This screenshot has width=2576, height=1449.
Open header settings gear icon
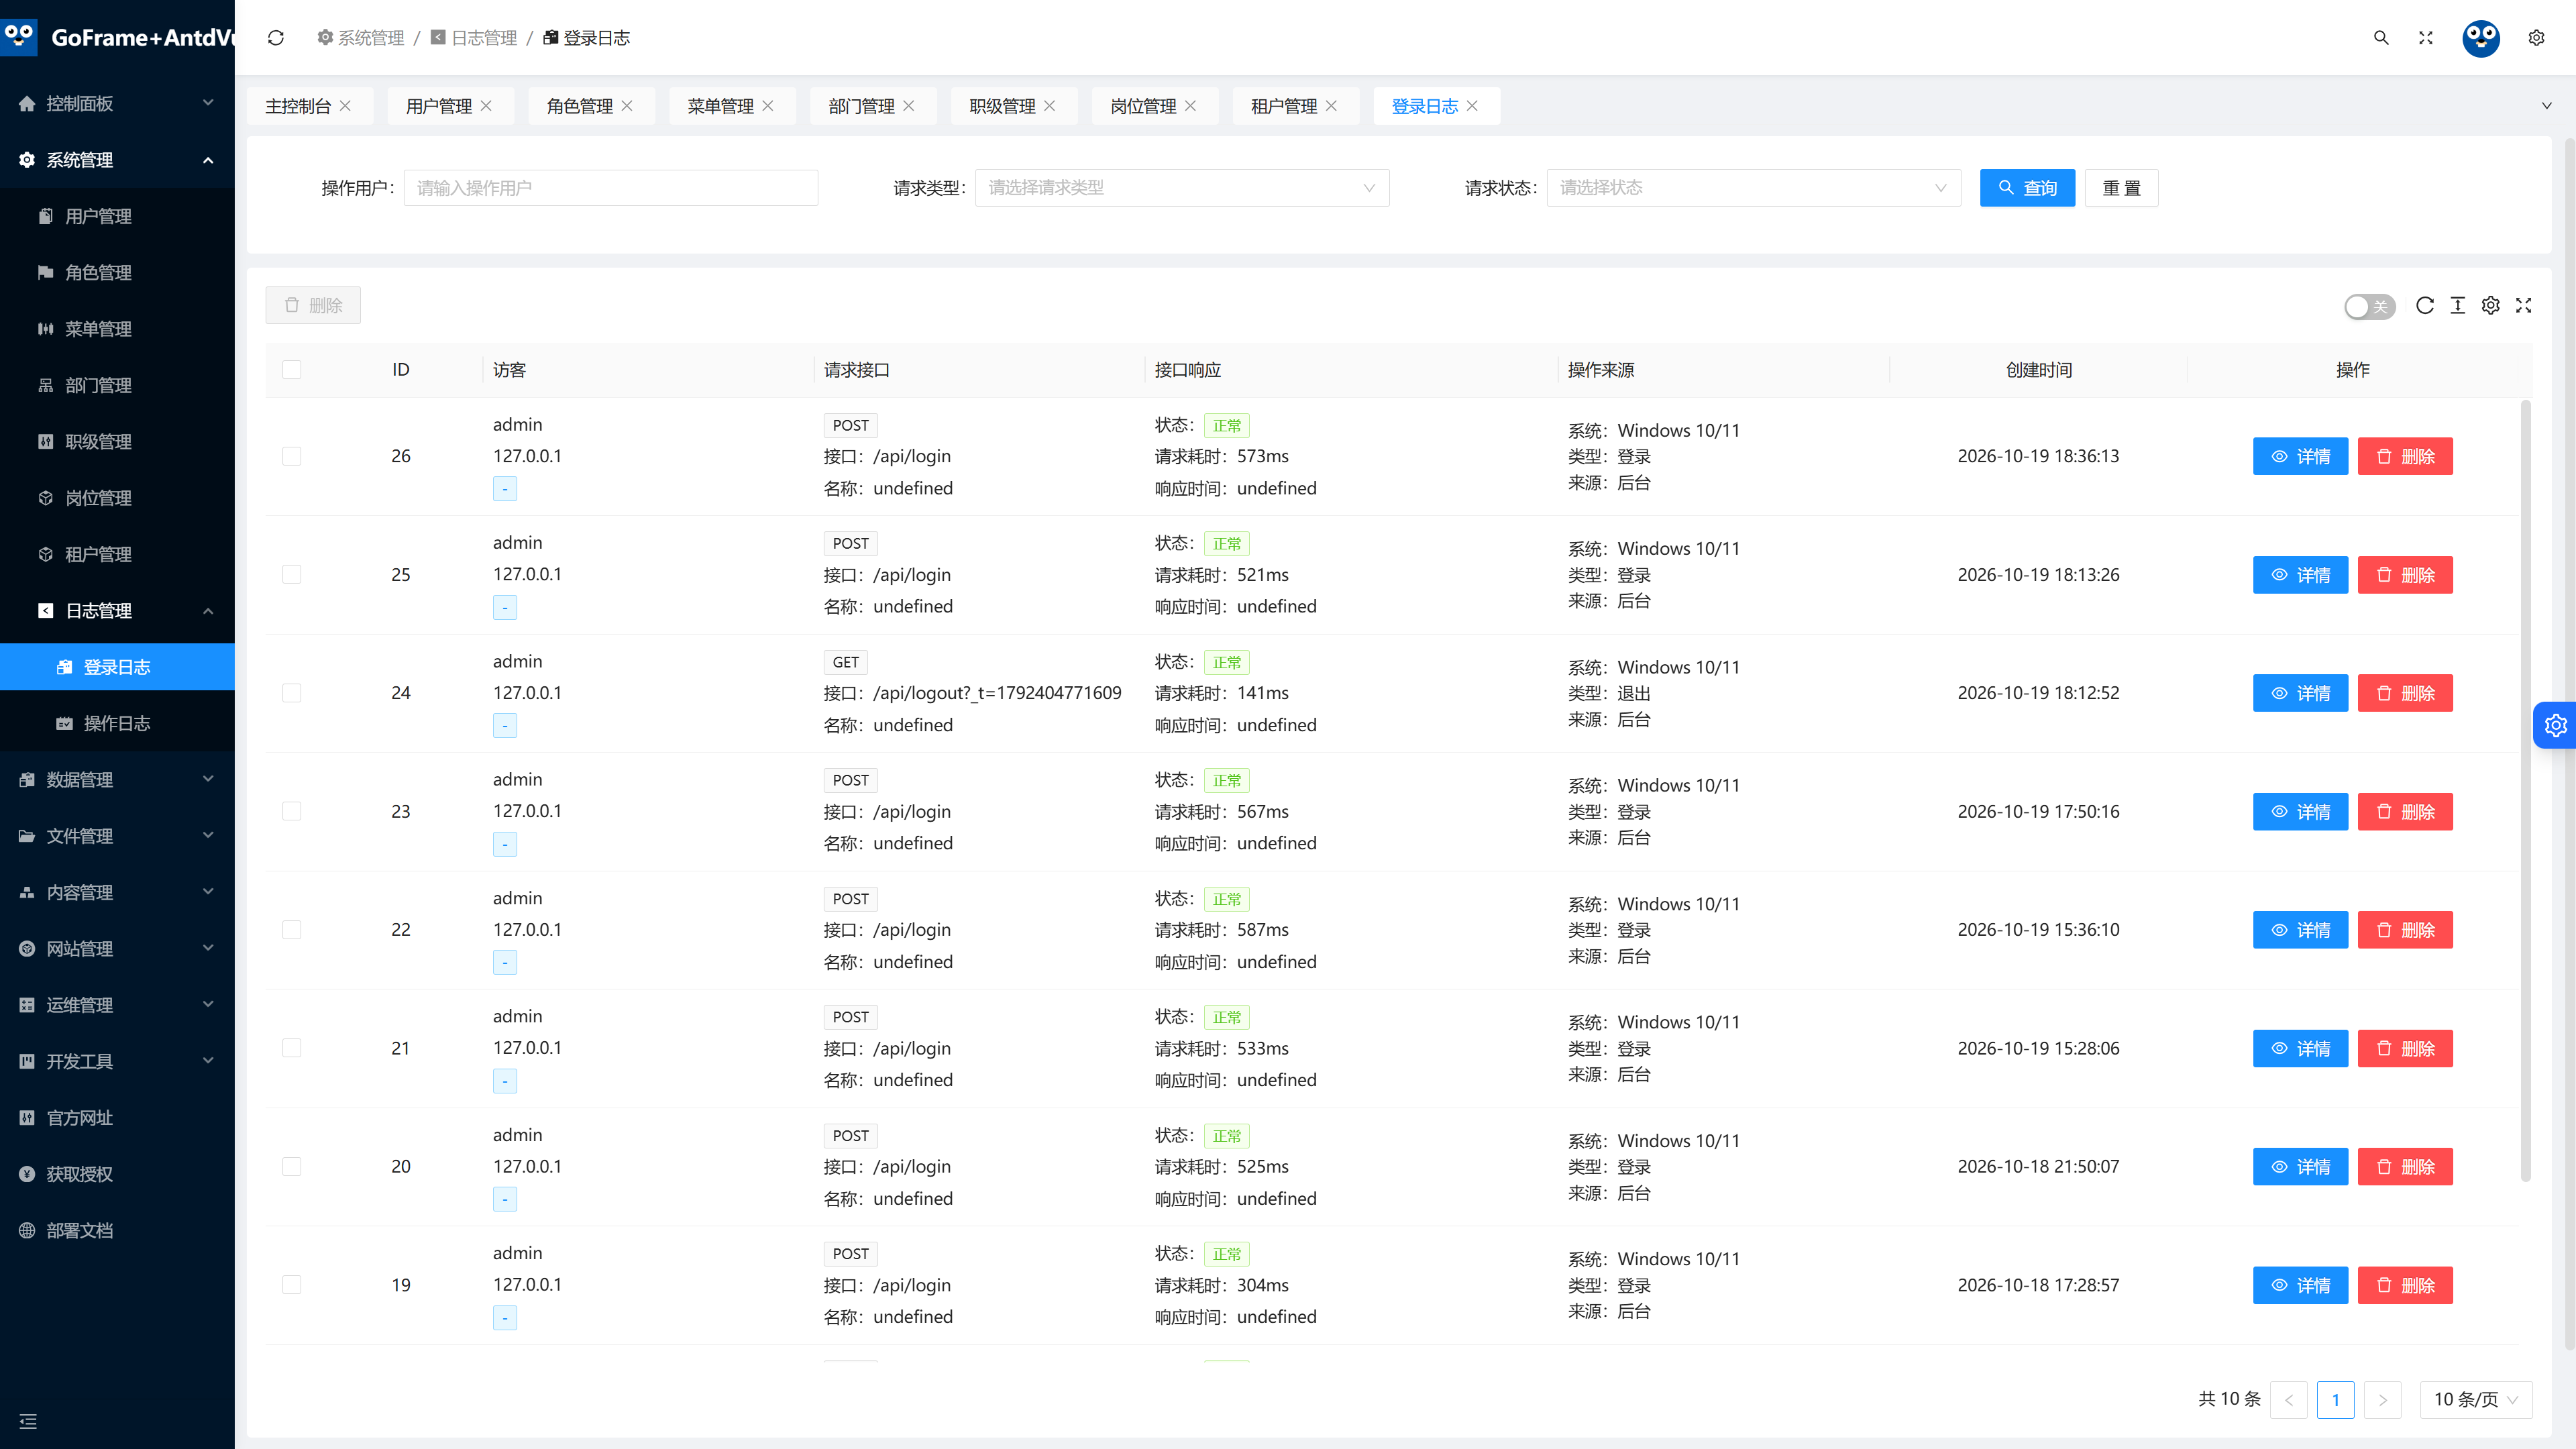coord(2536,38)
